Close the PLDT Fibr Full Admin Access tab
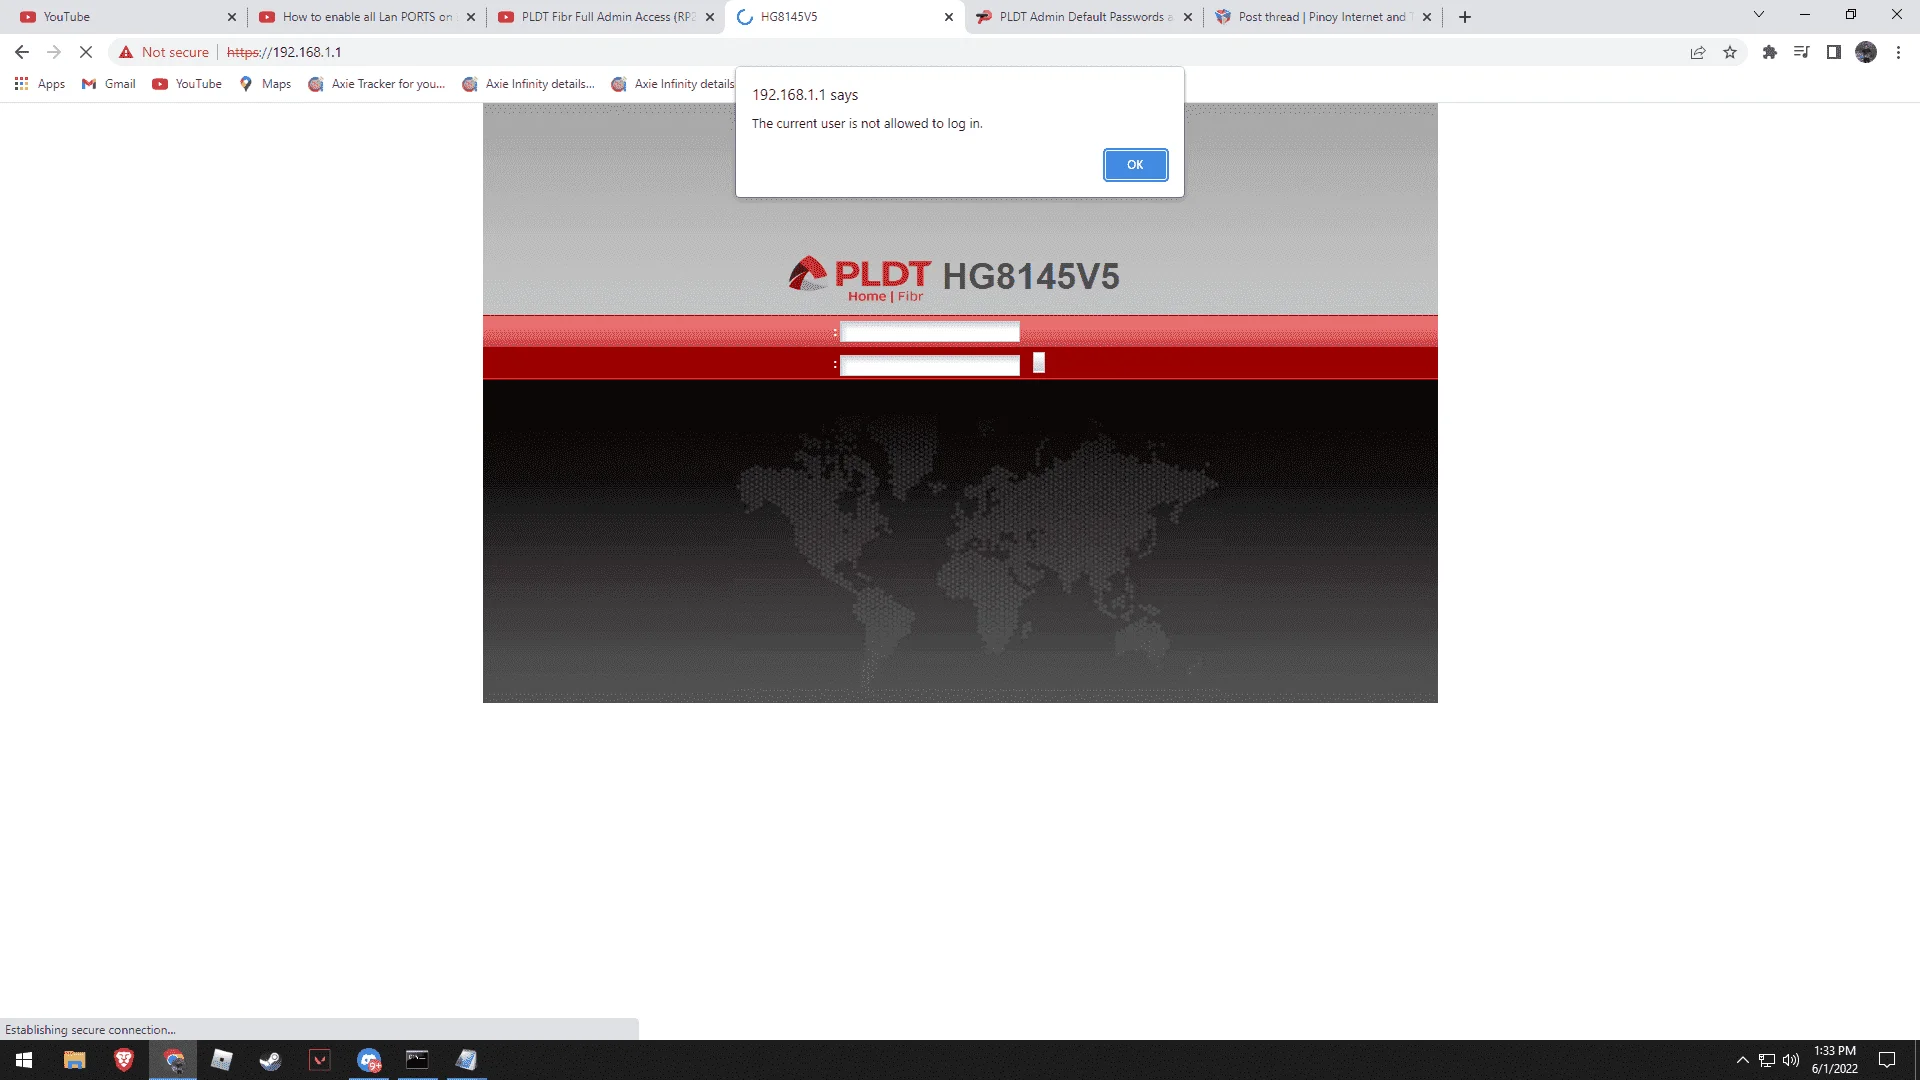The image size is (1920, 1080). [710, 17]
